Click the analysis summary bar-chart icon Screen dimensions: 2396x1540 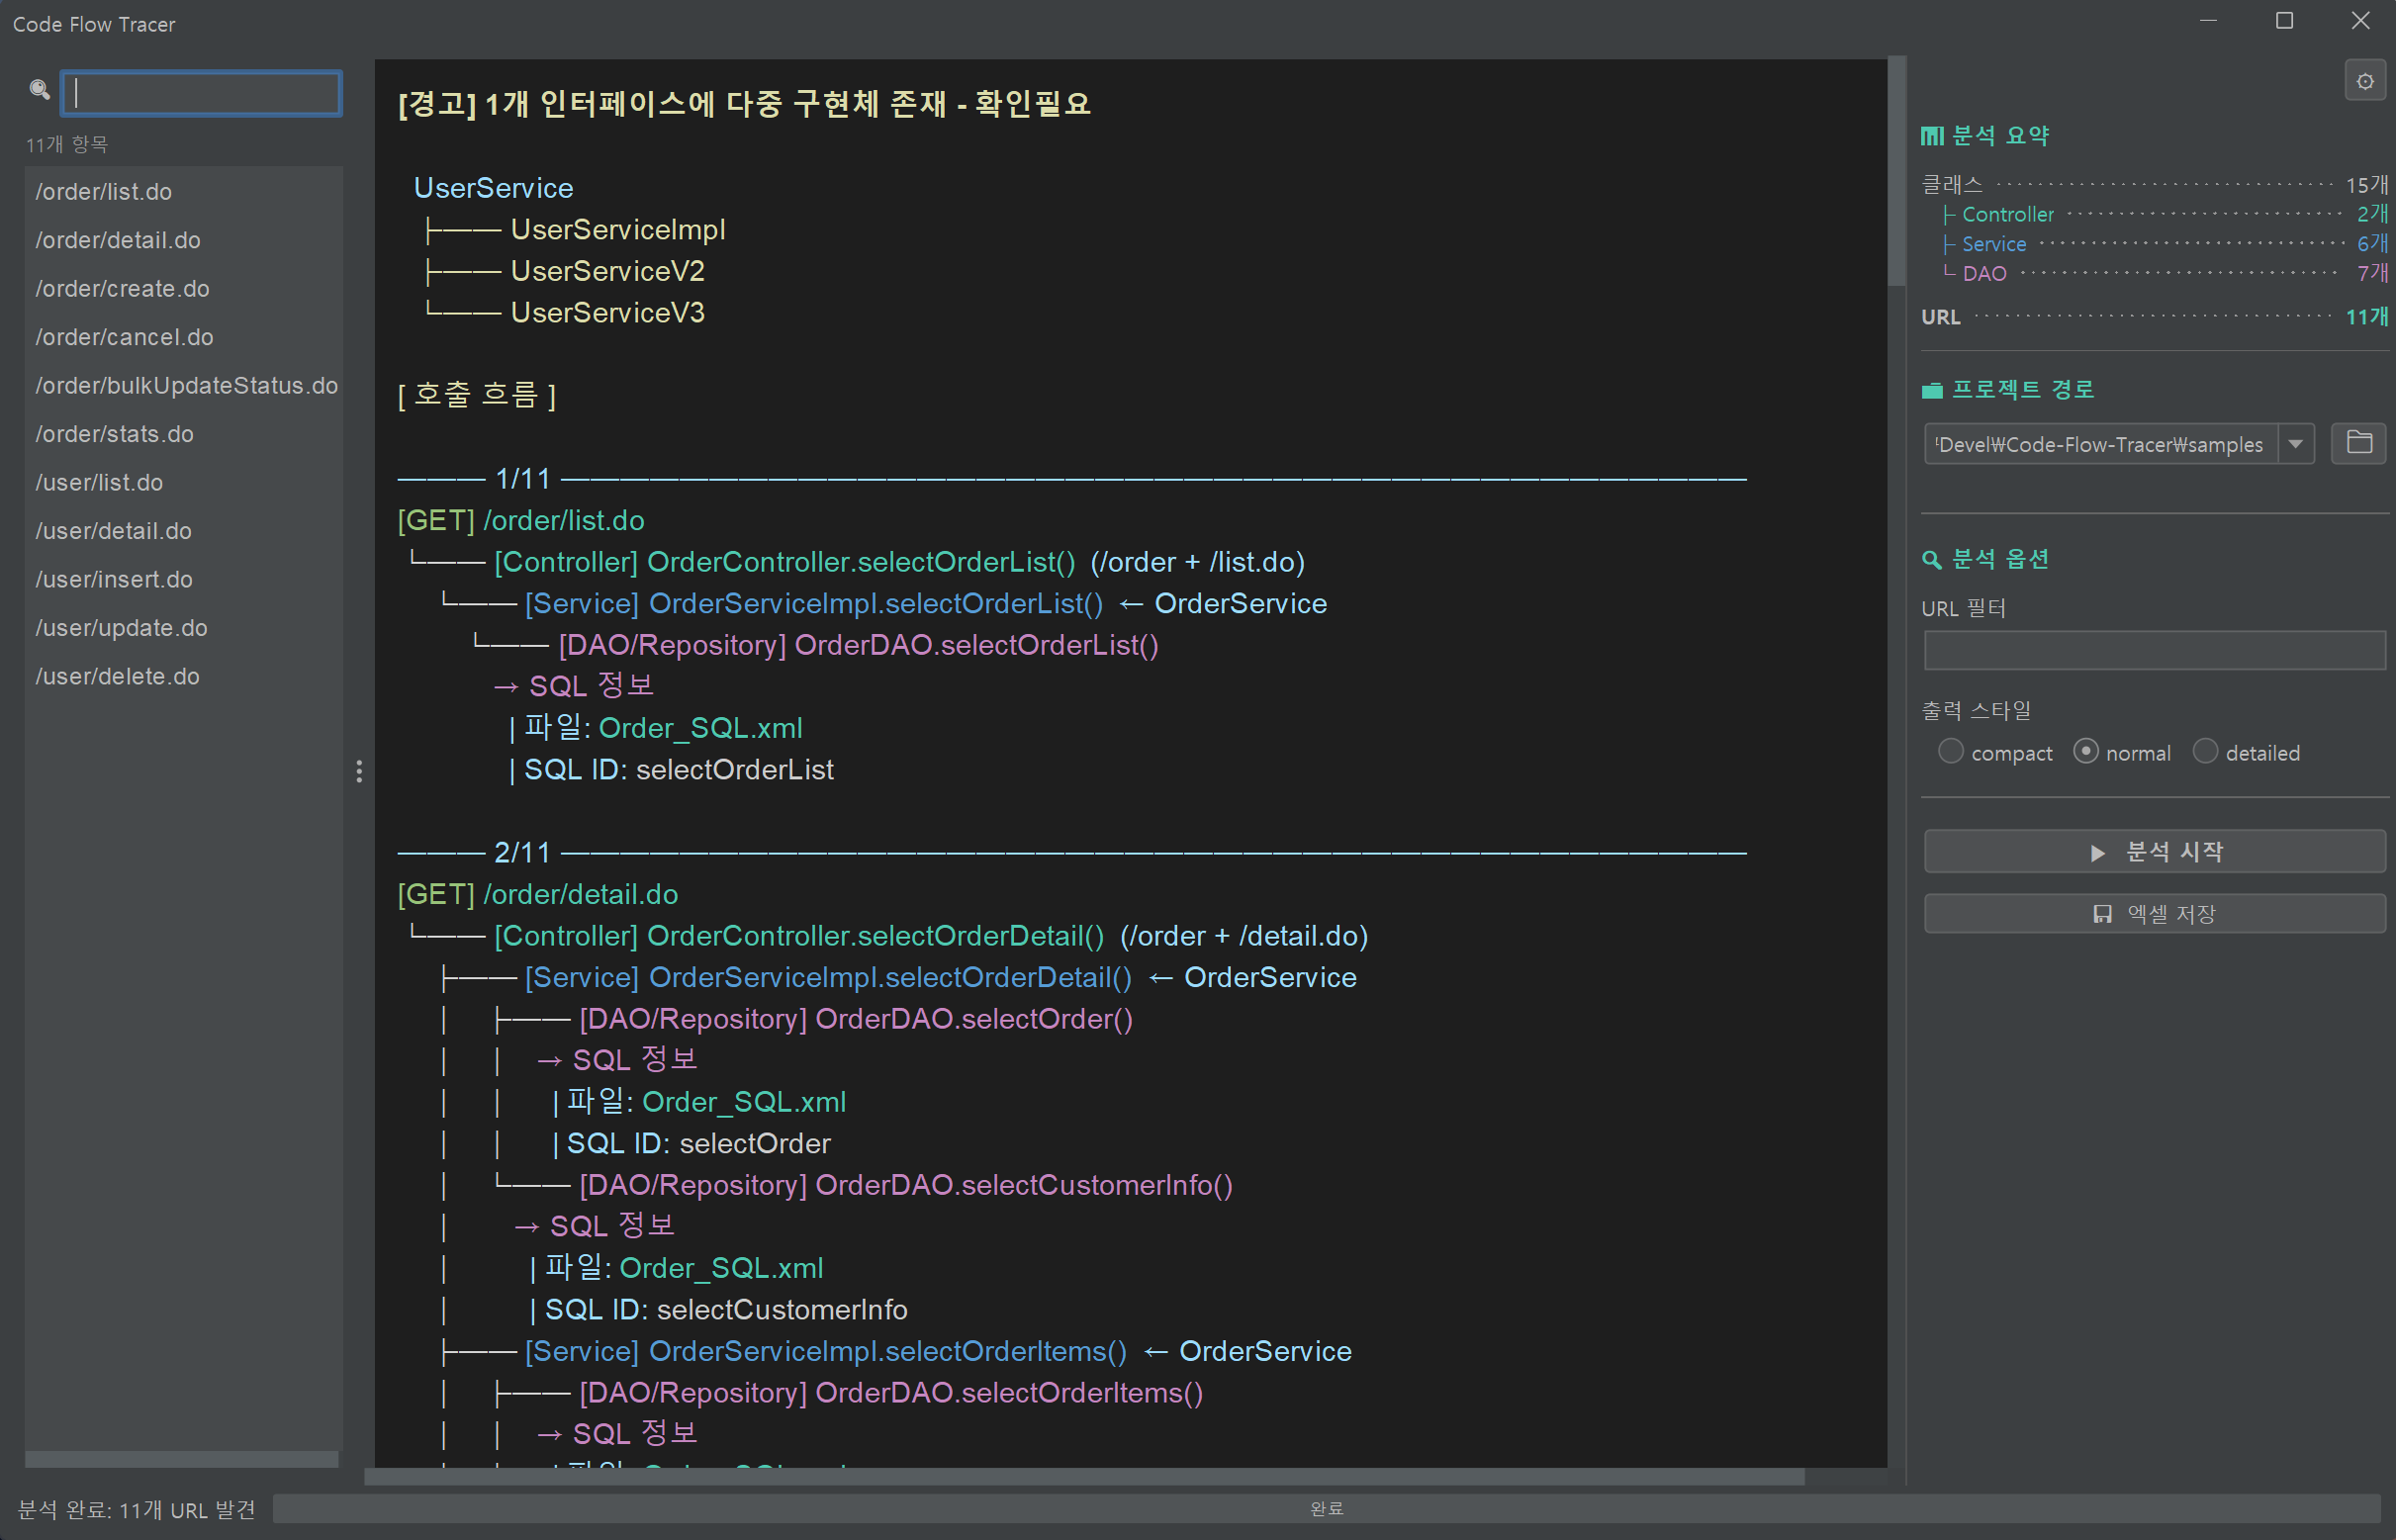(1931, 136)
